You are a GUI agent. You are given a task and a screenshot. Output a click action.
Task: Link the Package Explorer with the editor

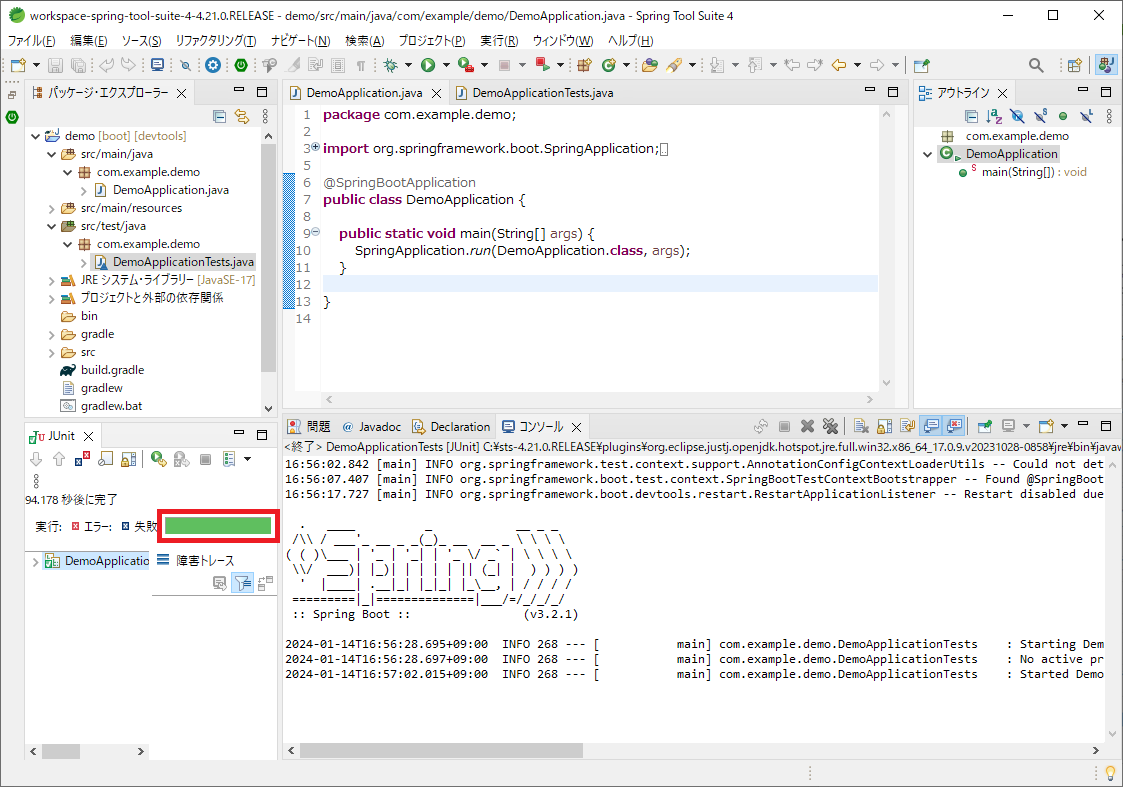[x=242, y=116]
